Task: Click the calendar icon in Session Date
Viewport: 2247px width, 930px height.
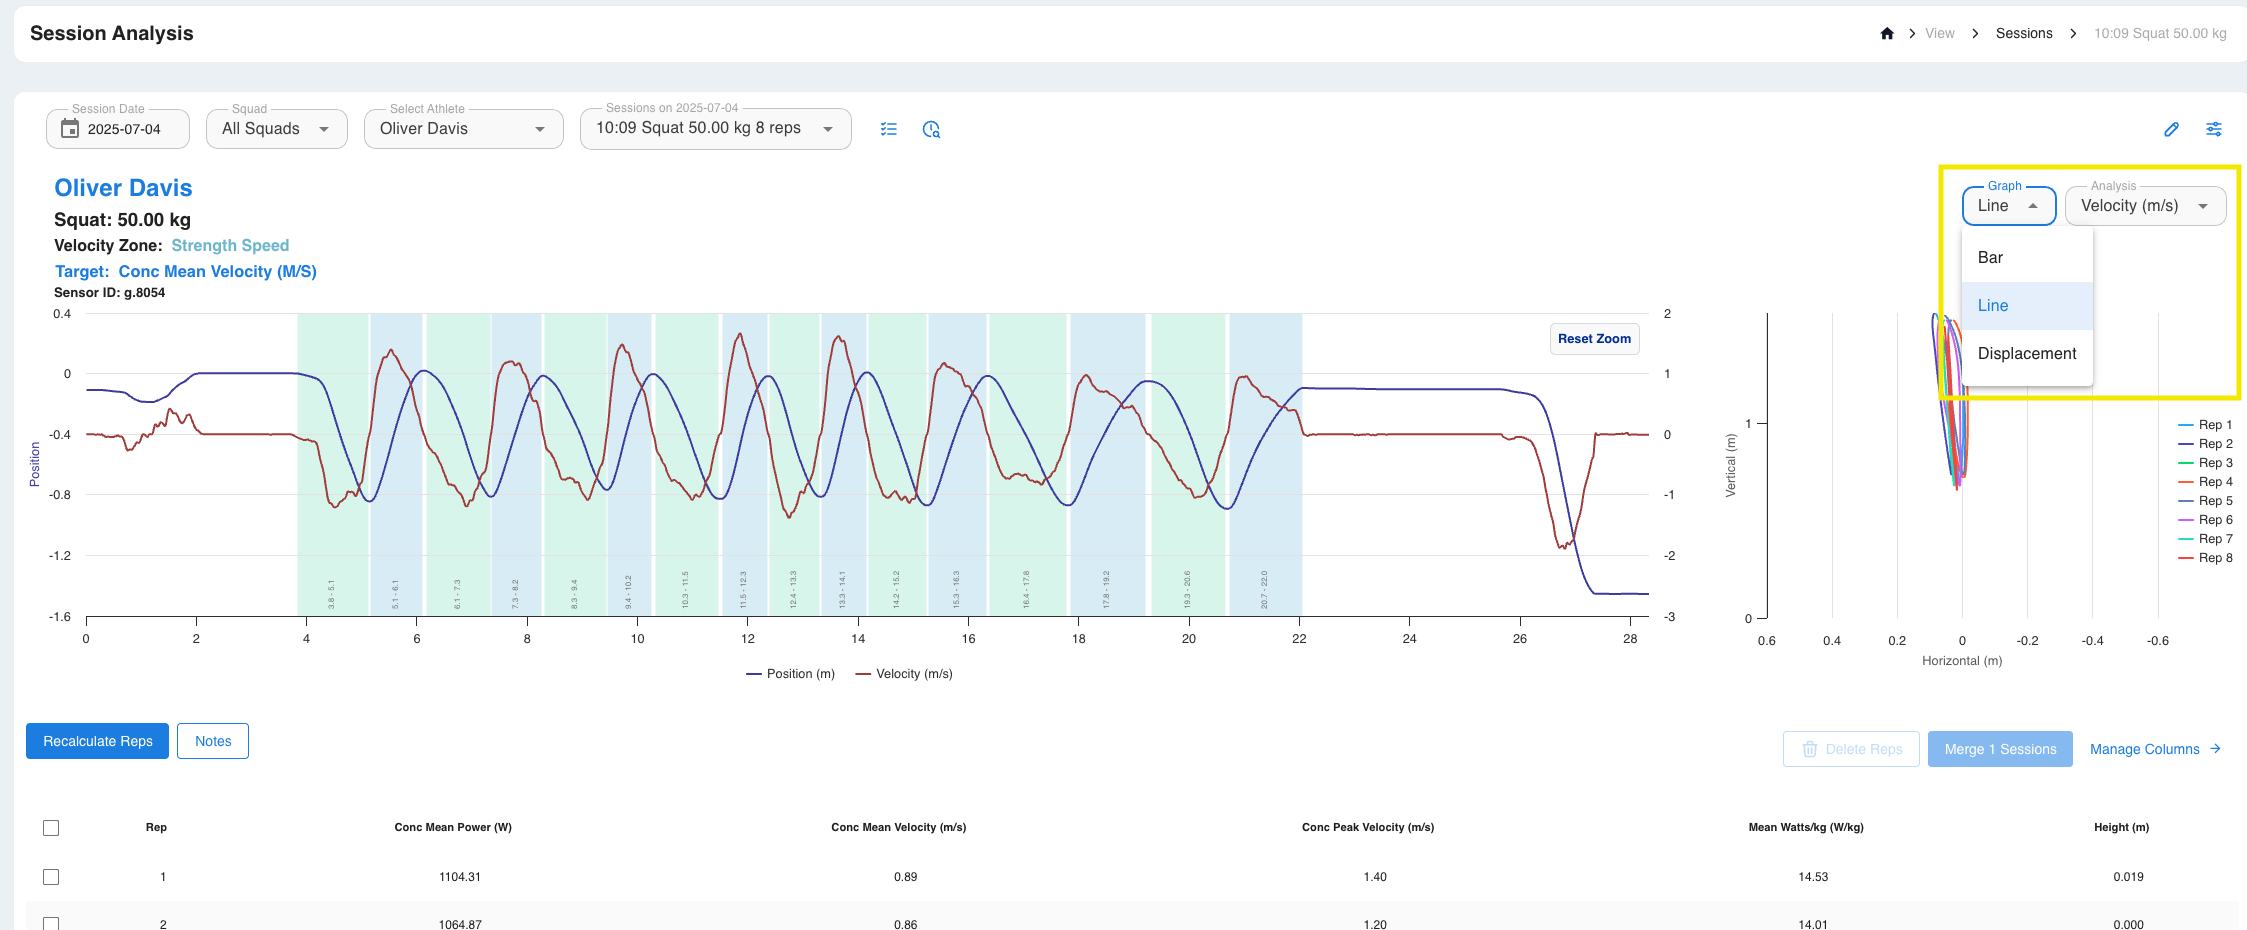Action: tap(70, 128)
